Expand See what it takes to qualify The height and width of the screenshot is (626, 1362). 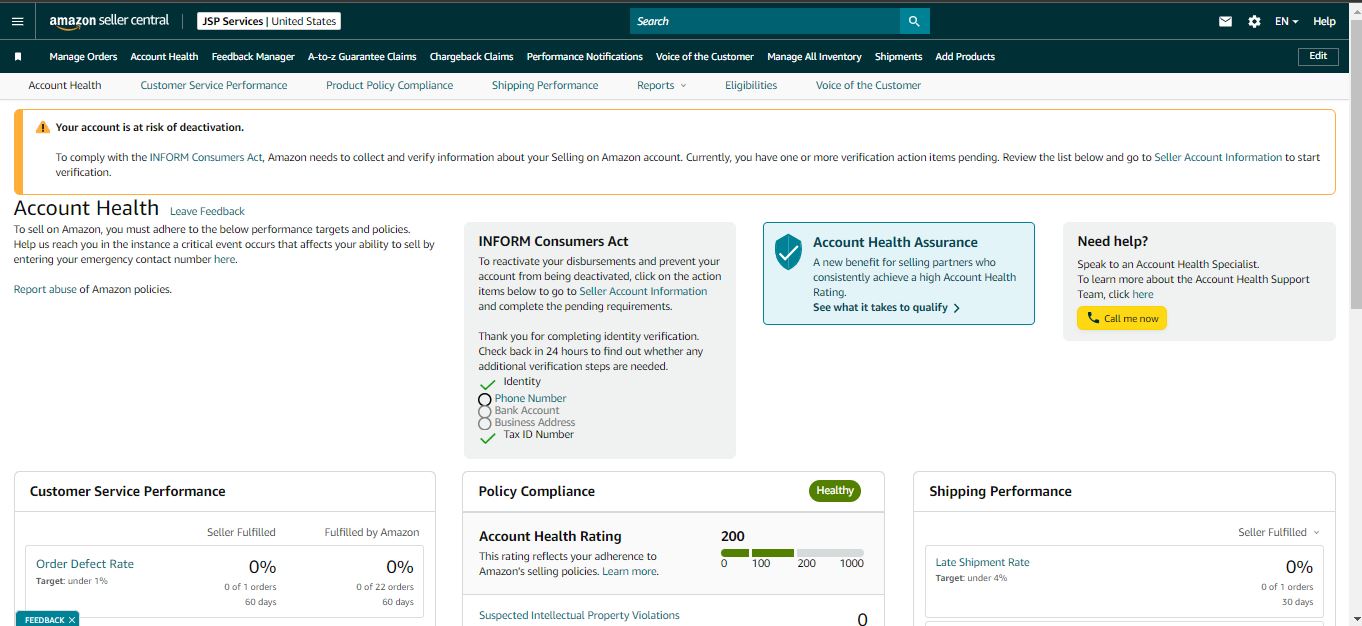(x=886, y=307)
